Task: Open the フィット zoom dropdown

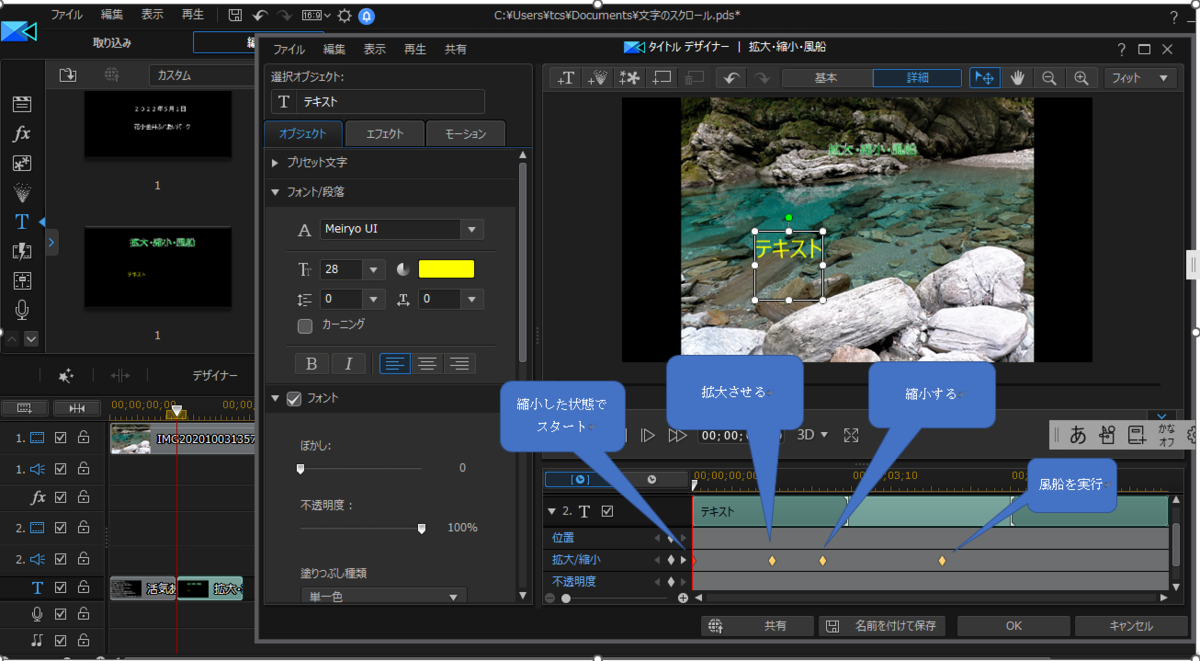Action: pos(1140,78)
